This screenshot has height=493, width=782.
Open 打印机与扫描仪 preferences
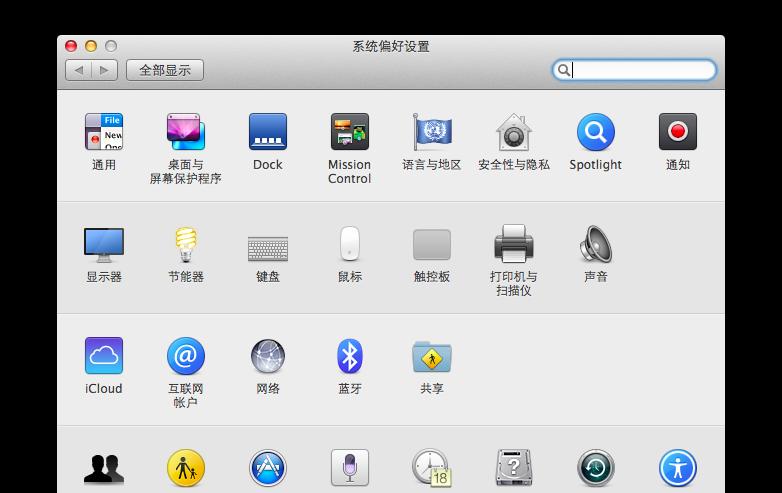coord(514,244)
